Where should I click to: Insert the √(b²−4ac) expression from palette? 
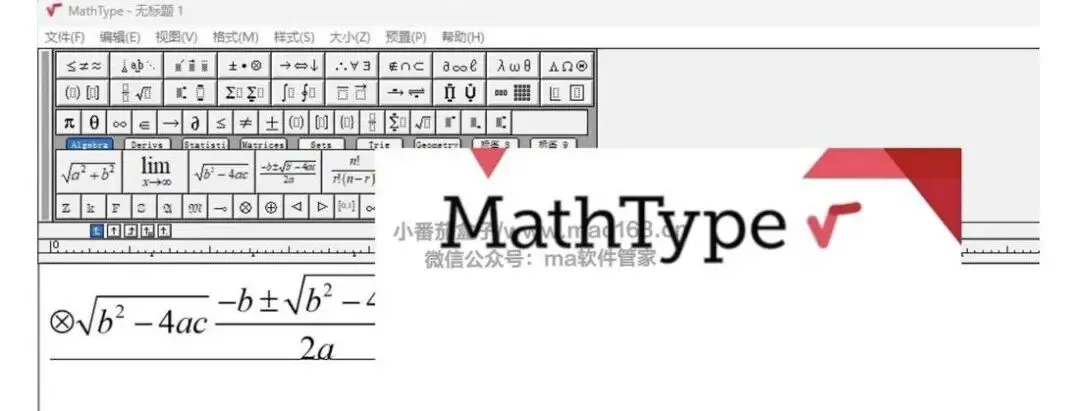222,171
